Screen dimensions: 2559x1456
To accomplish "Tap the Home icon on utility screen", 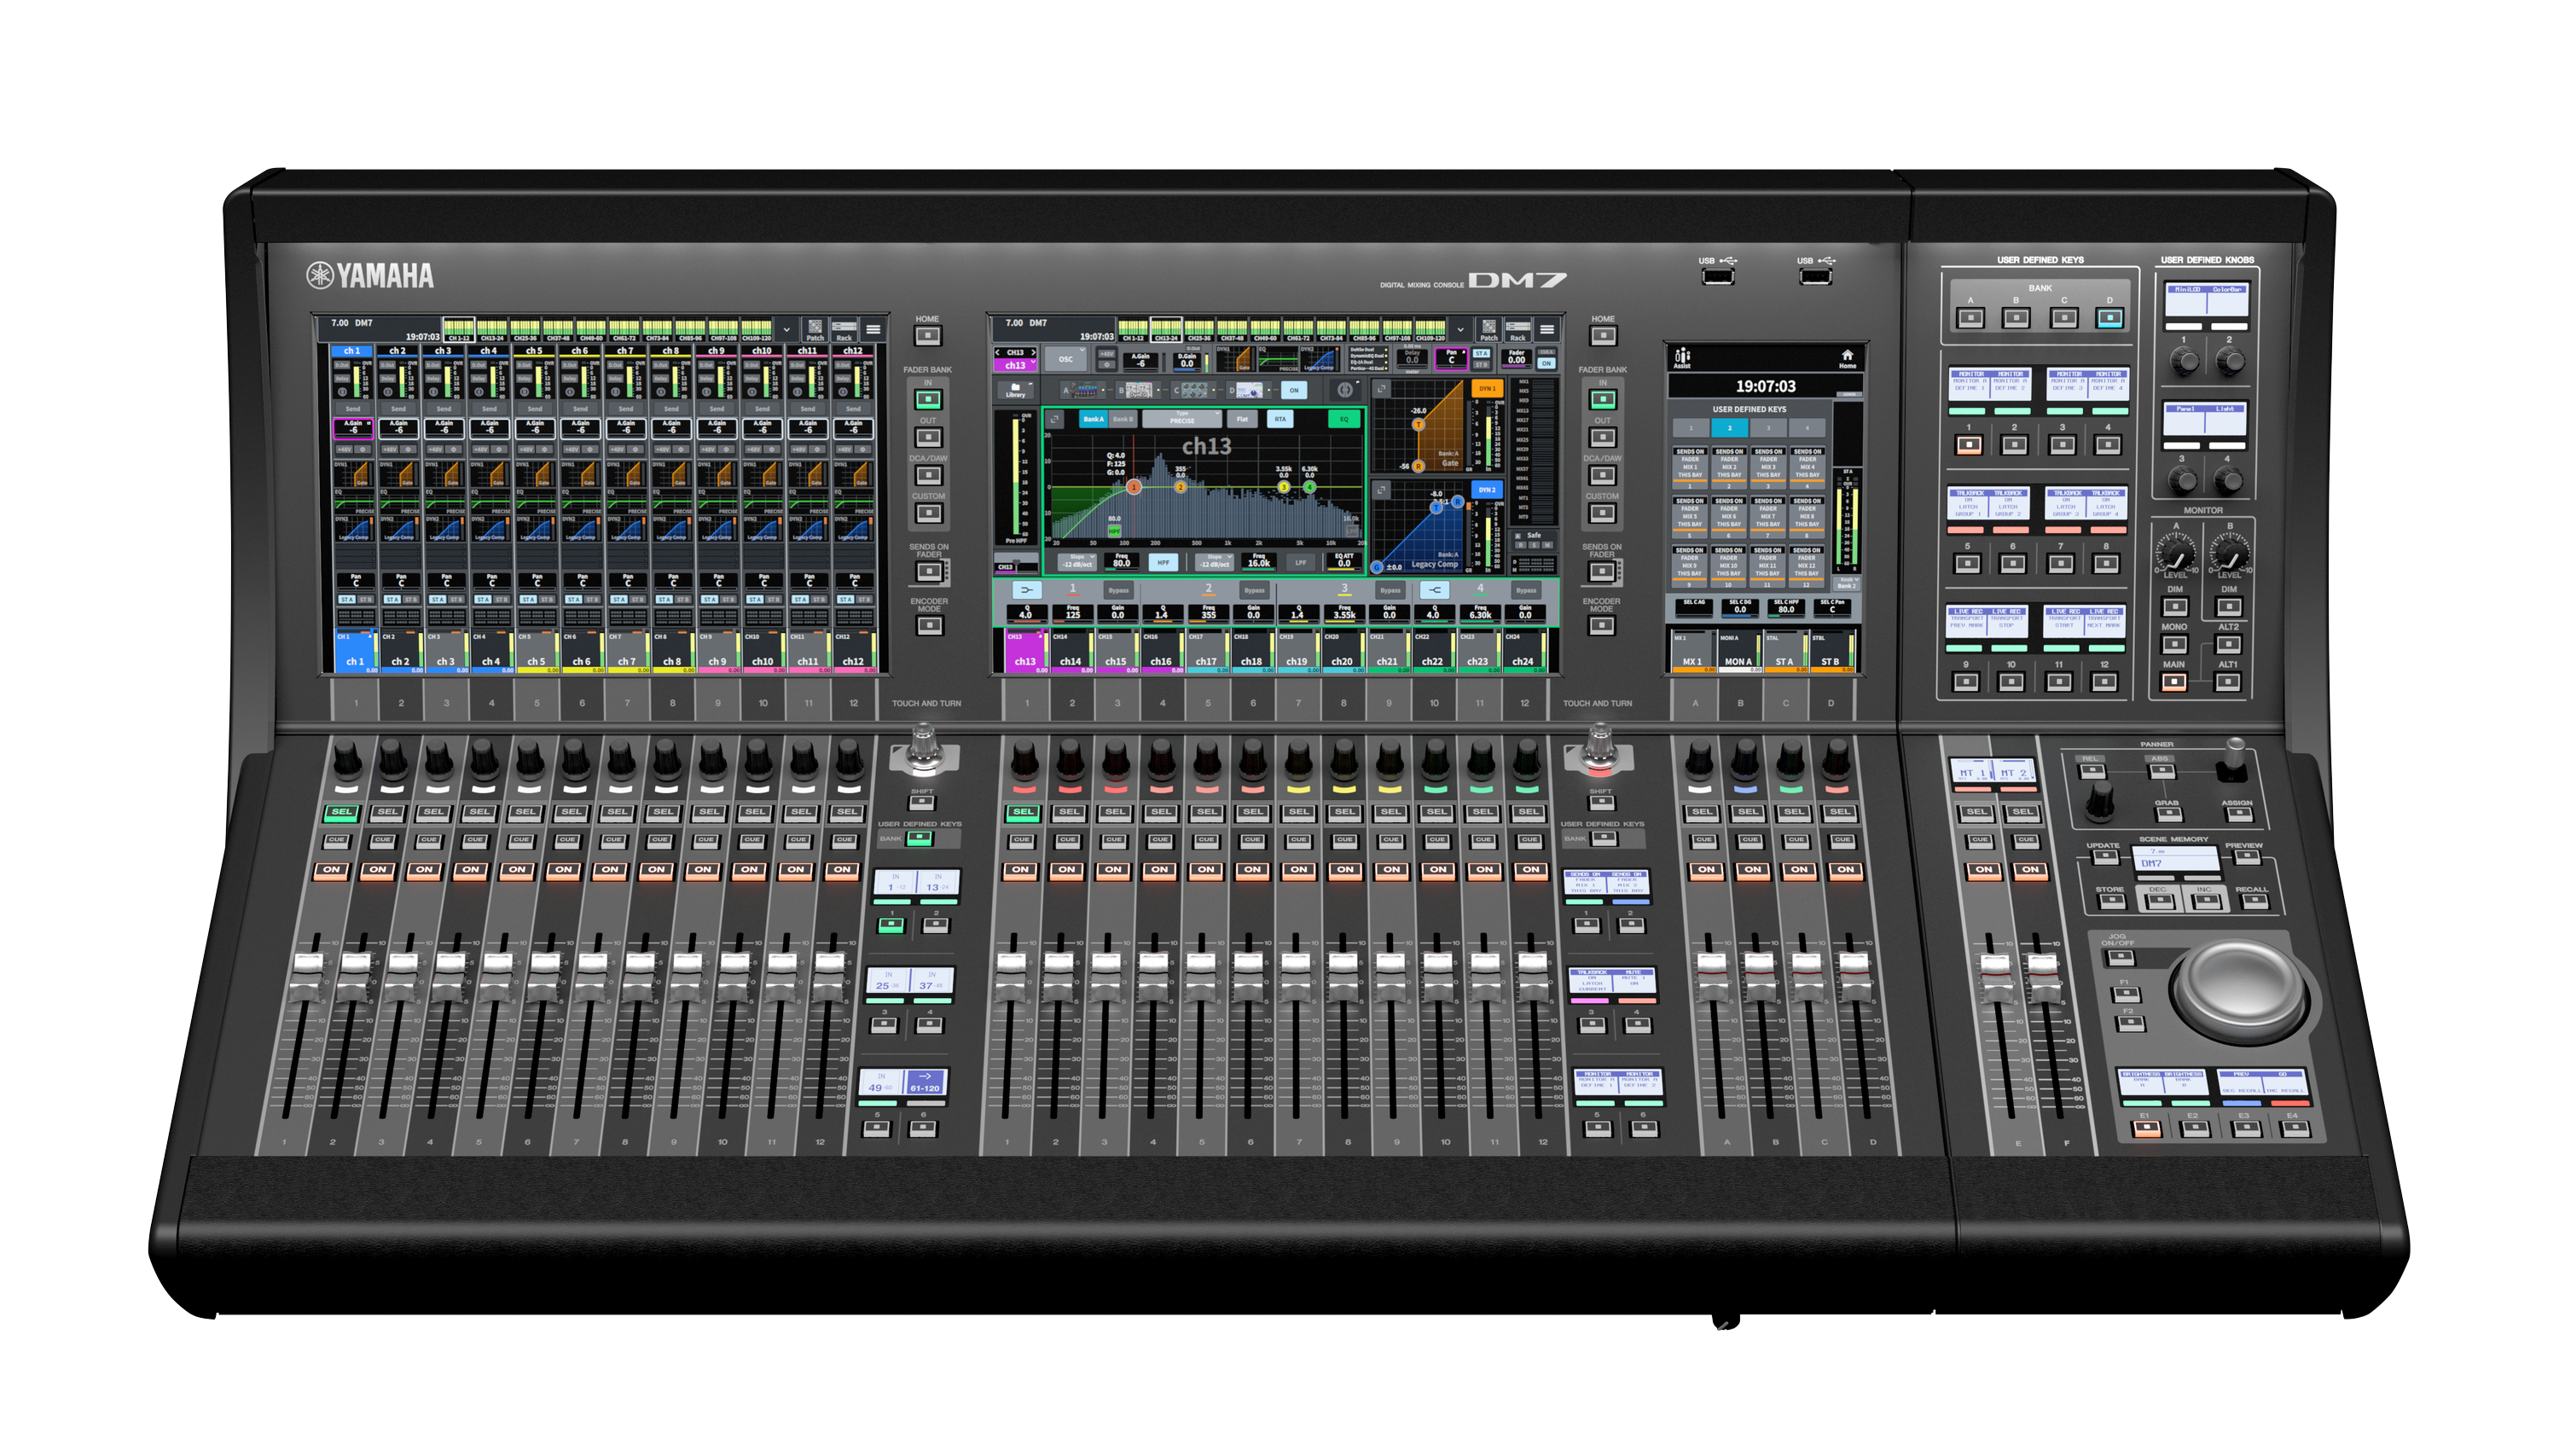I will [x=1847, y=358].
